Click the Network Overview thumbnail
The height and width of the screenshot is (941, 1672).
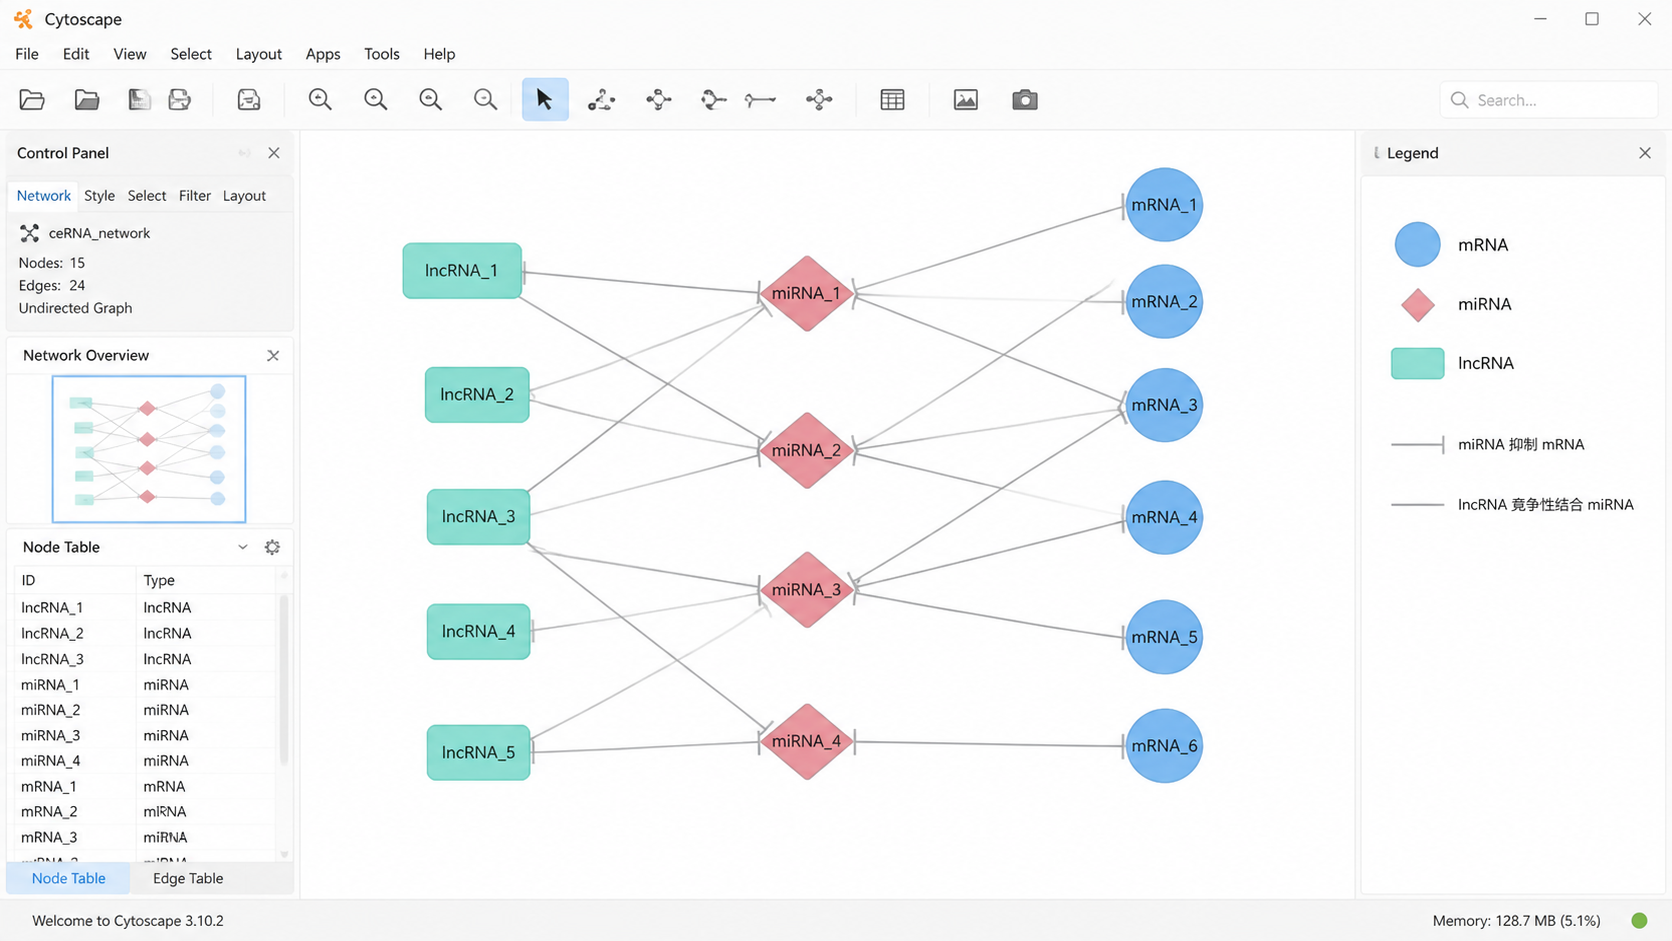click(x=149, y=449)
